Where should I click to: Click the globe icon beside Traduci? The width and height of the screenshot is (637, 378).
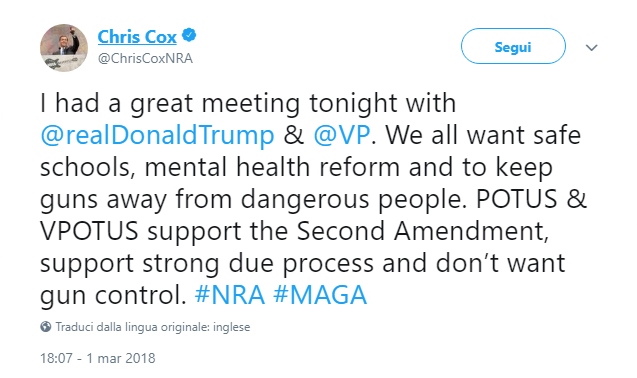click(46, 327)
